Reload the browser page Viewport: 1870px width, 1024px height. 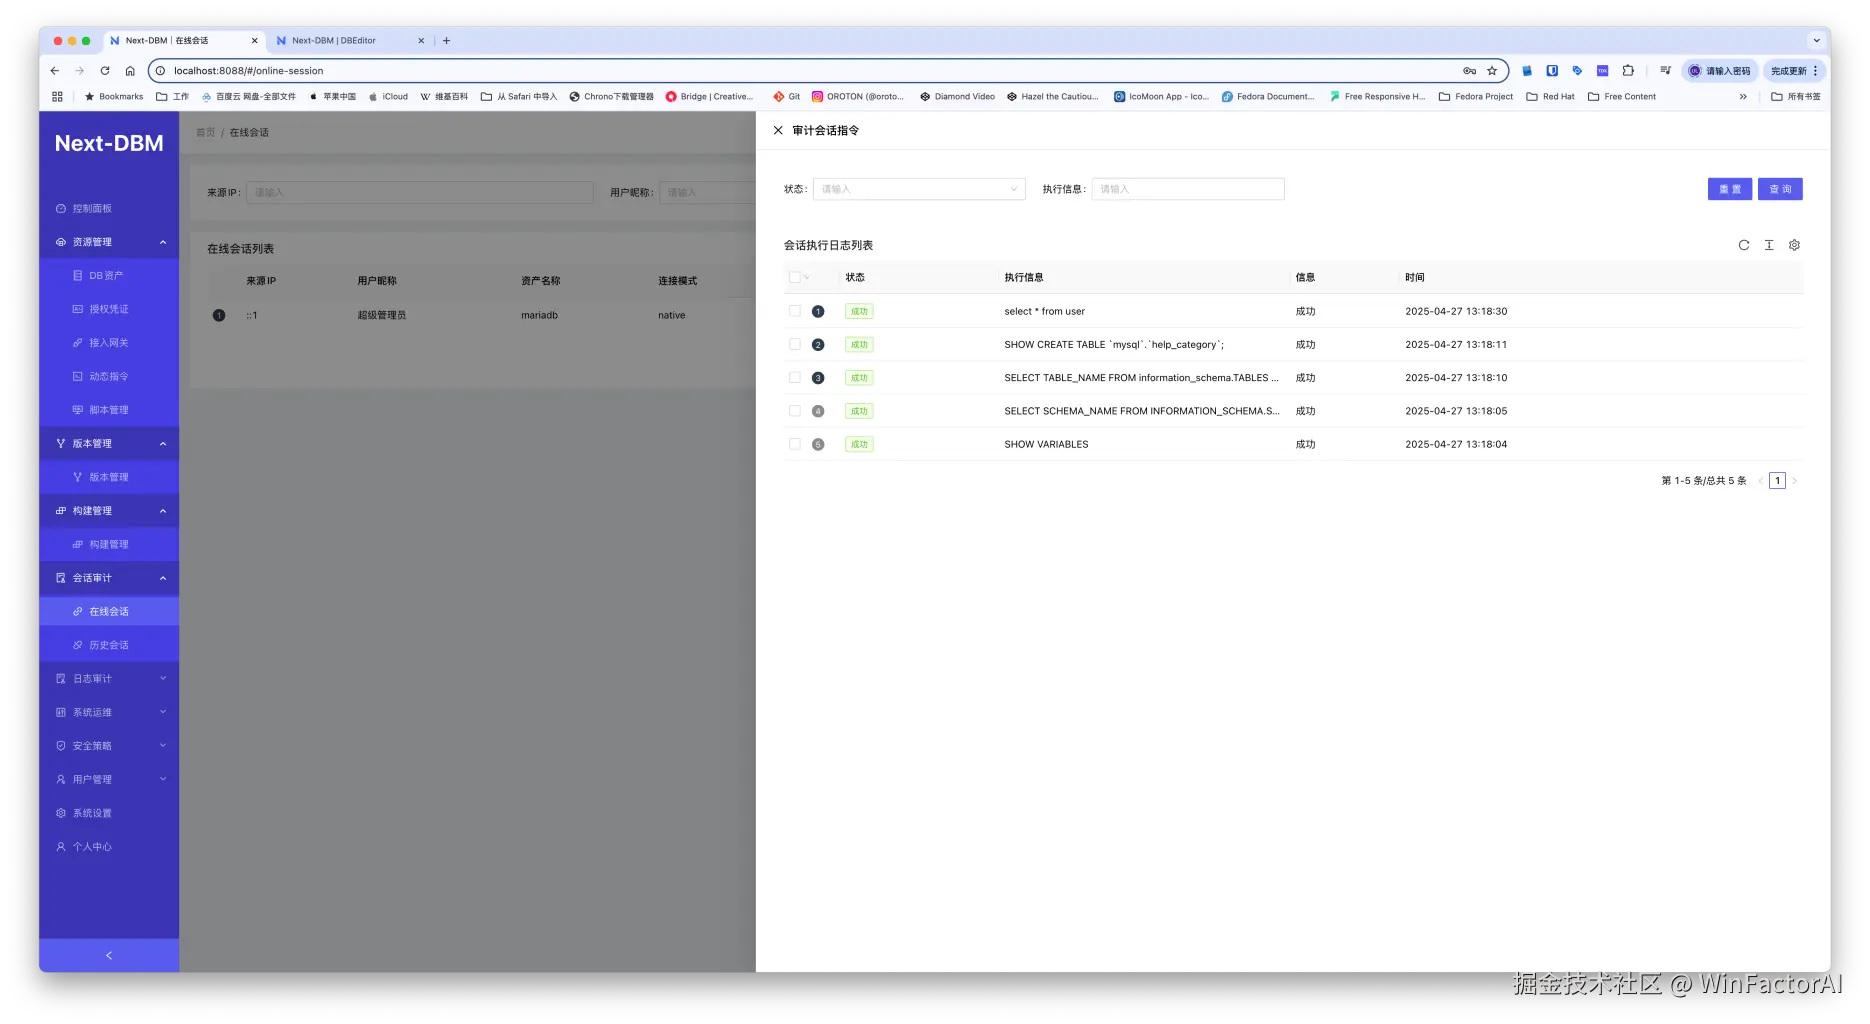coord(105,71)
